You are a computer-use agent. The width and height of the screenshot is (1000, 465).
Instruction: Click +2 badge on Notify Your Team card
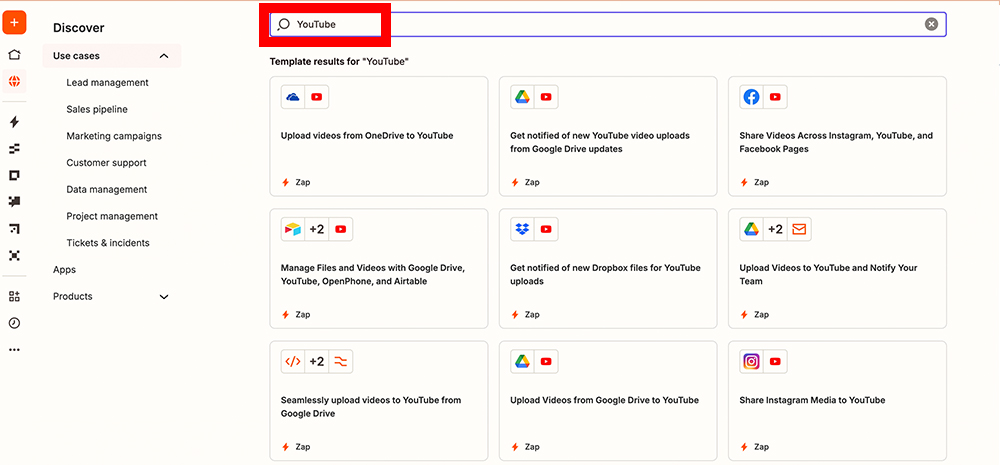(x=775, y=229)
